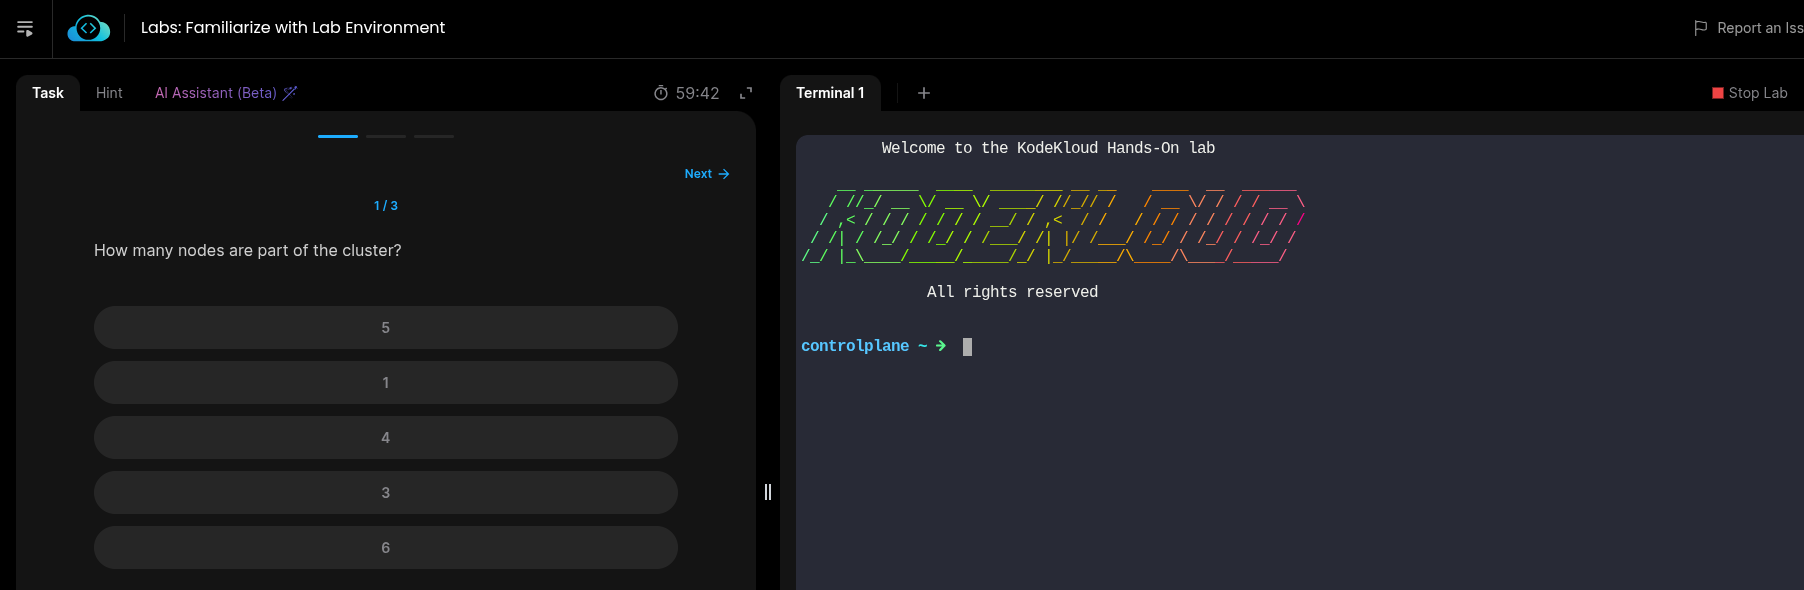Click the panel divider resize handle
Image resolution: width=1804 pixels, height=590 pixels.
[x=768, y=492]
